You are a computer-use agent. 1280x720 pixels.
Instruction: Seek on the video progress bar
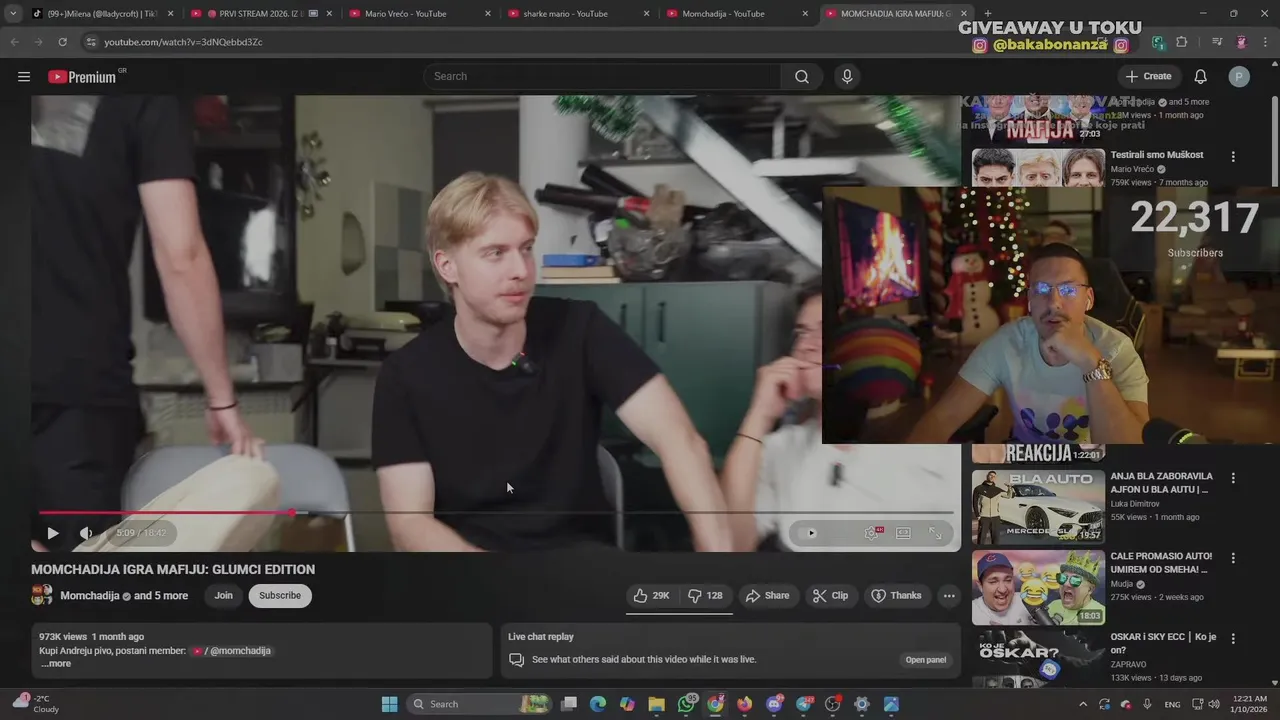click(497, 513)
